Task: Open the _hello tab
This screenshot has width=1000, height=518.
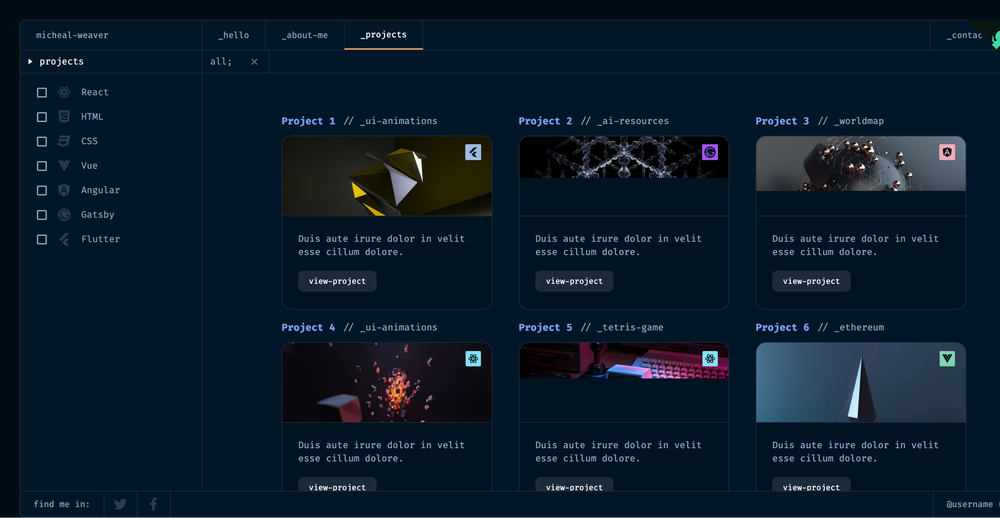Action: (233, 35)
